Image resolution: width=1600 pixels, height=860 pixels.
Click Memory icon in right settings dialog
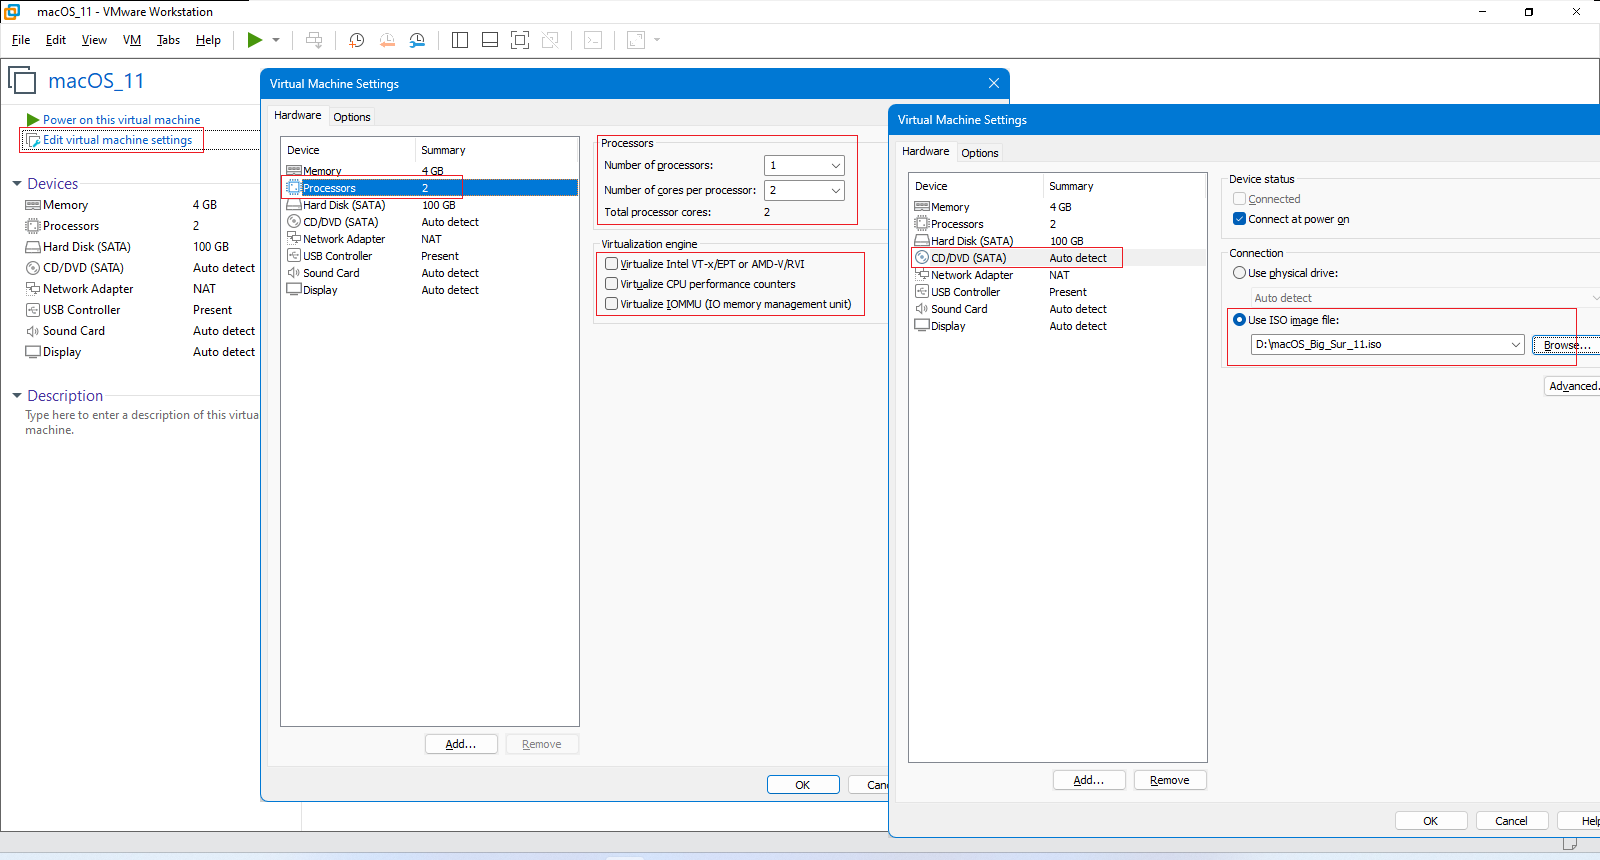(922, 206)
